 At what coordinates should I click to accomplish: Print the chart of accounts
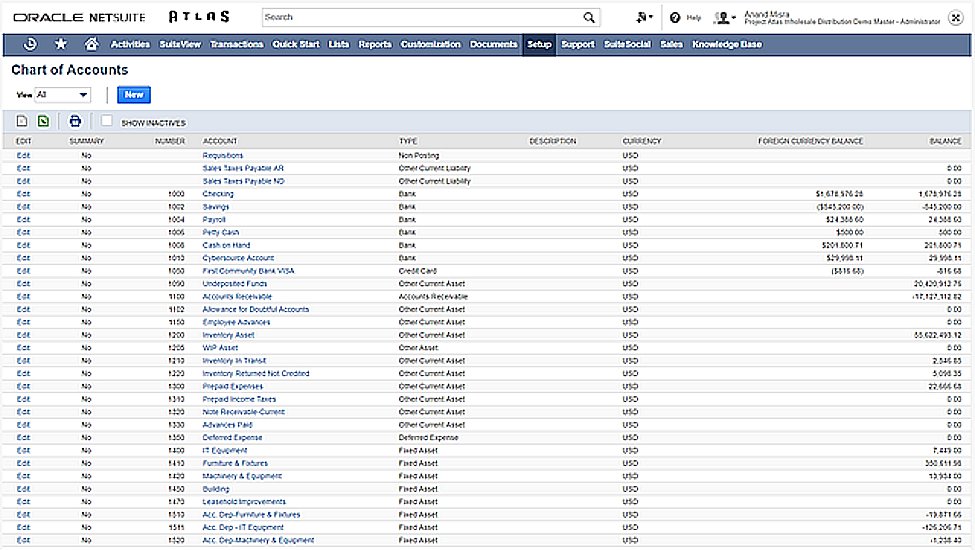(75, 122)
